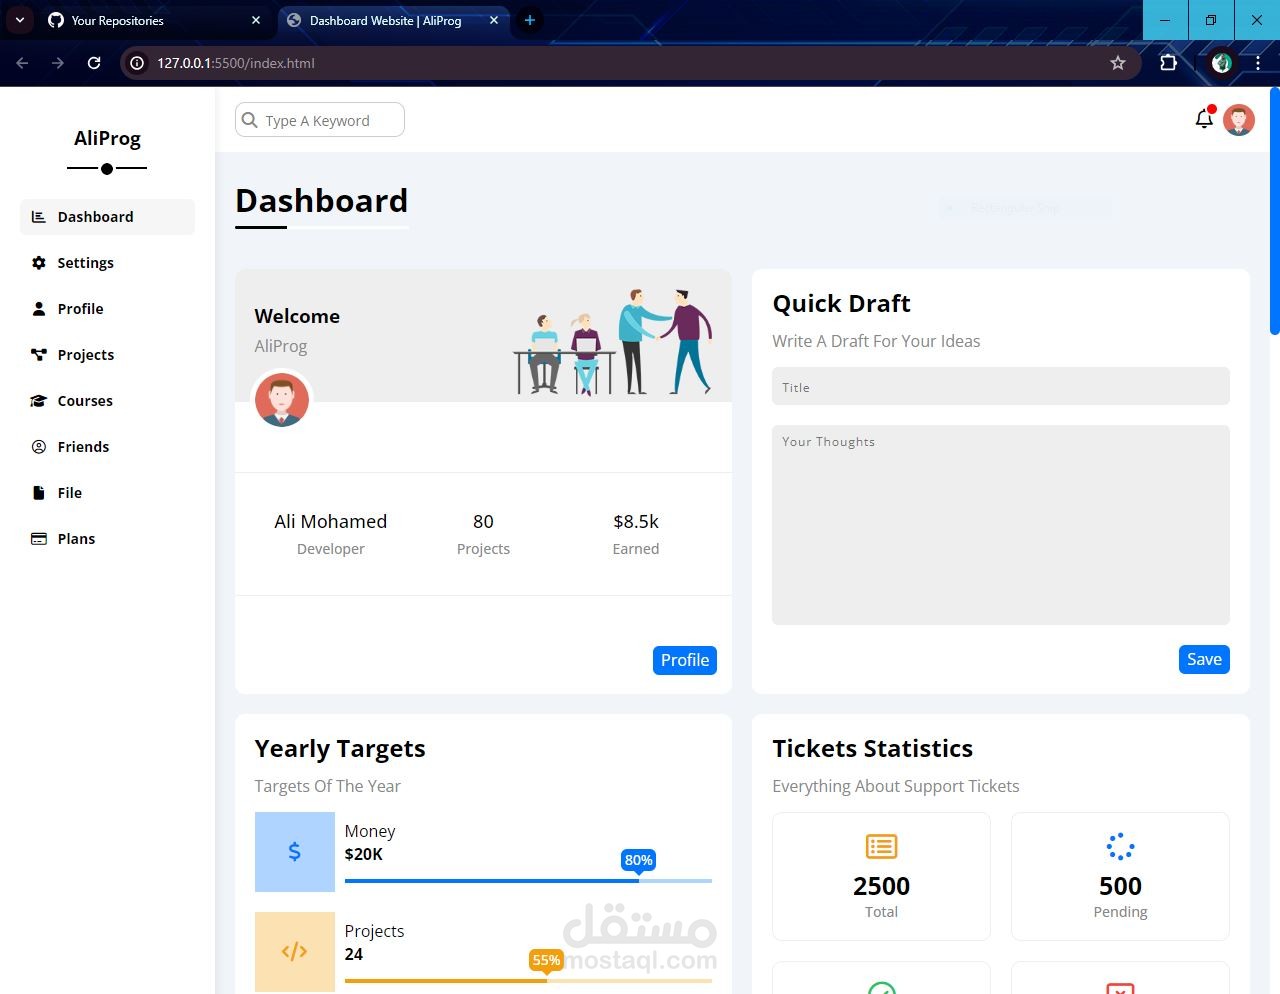Viewport: 1280px width, 994px height.
Task: Open notifications with the bell icon
Action: click(x=1204, y=118)
